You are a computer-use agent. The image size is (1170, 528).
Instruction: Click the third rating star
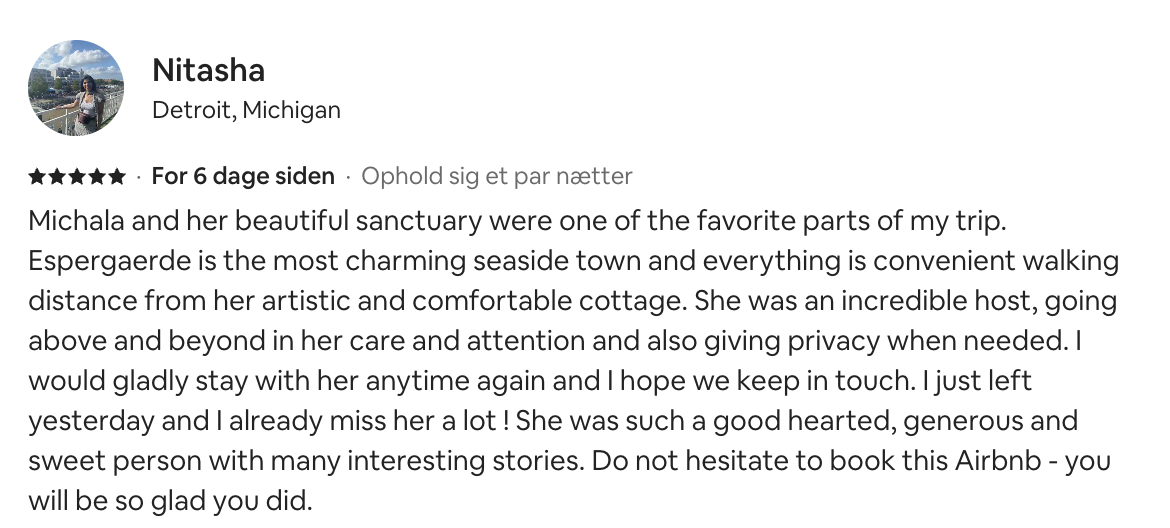(x=77, y=177)
